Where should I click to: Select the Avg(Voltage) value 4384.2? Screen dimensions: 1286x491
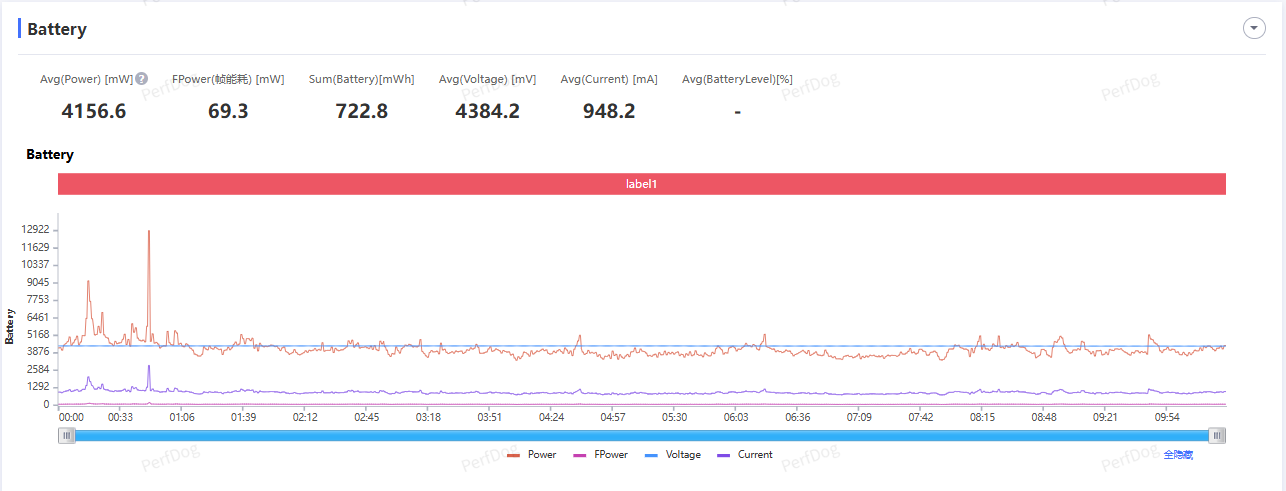[x=487, y=111]
